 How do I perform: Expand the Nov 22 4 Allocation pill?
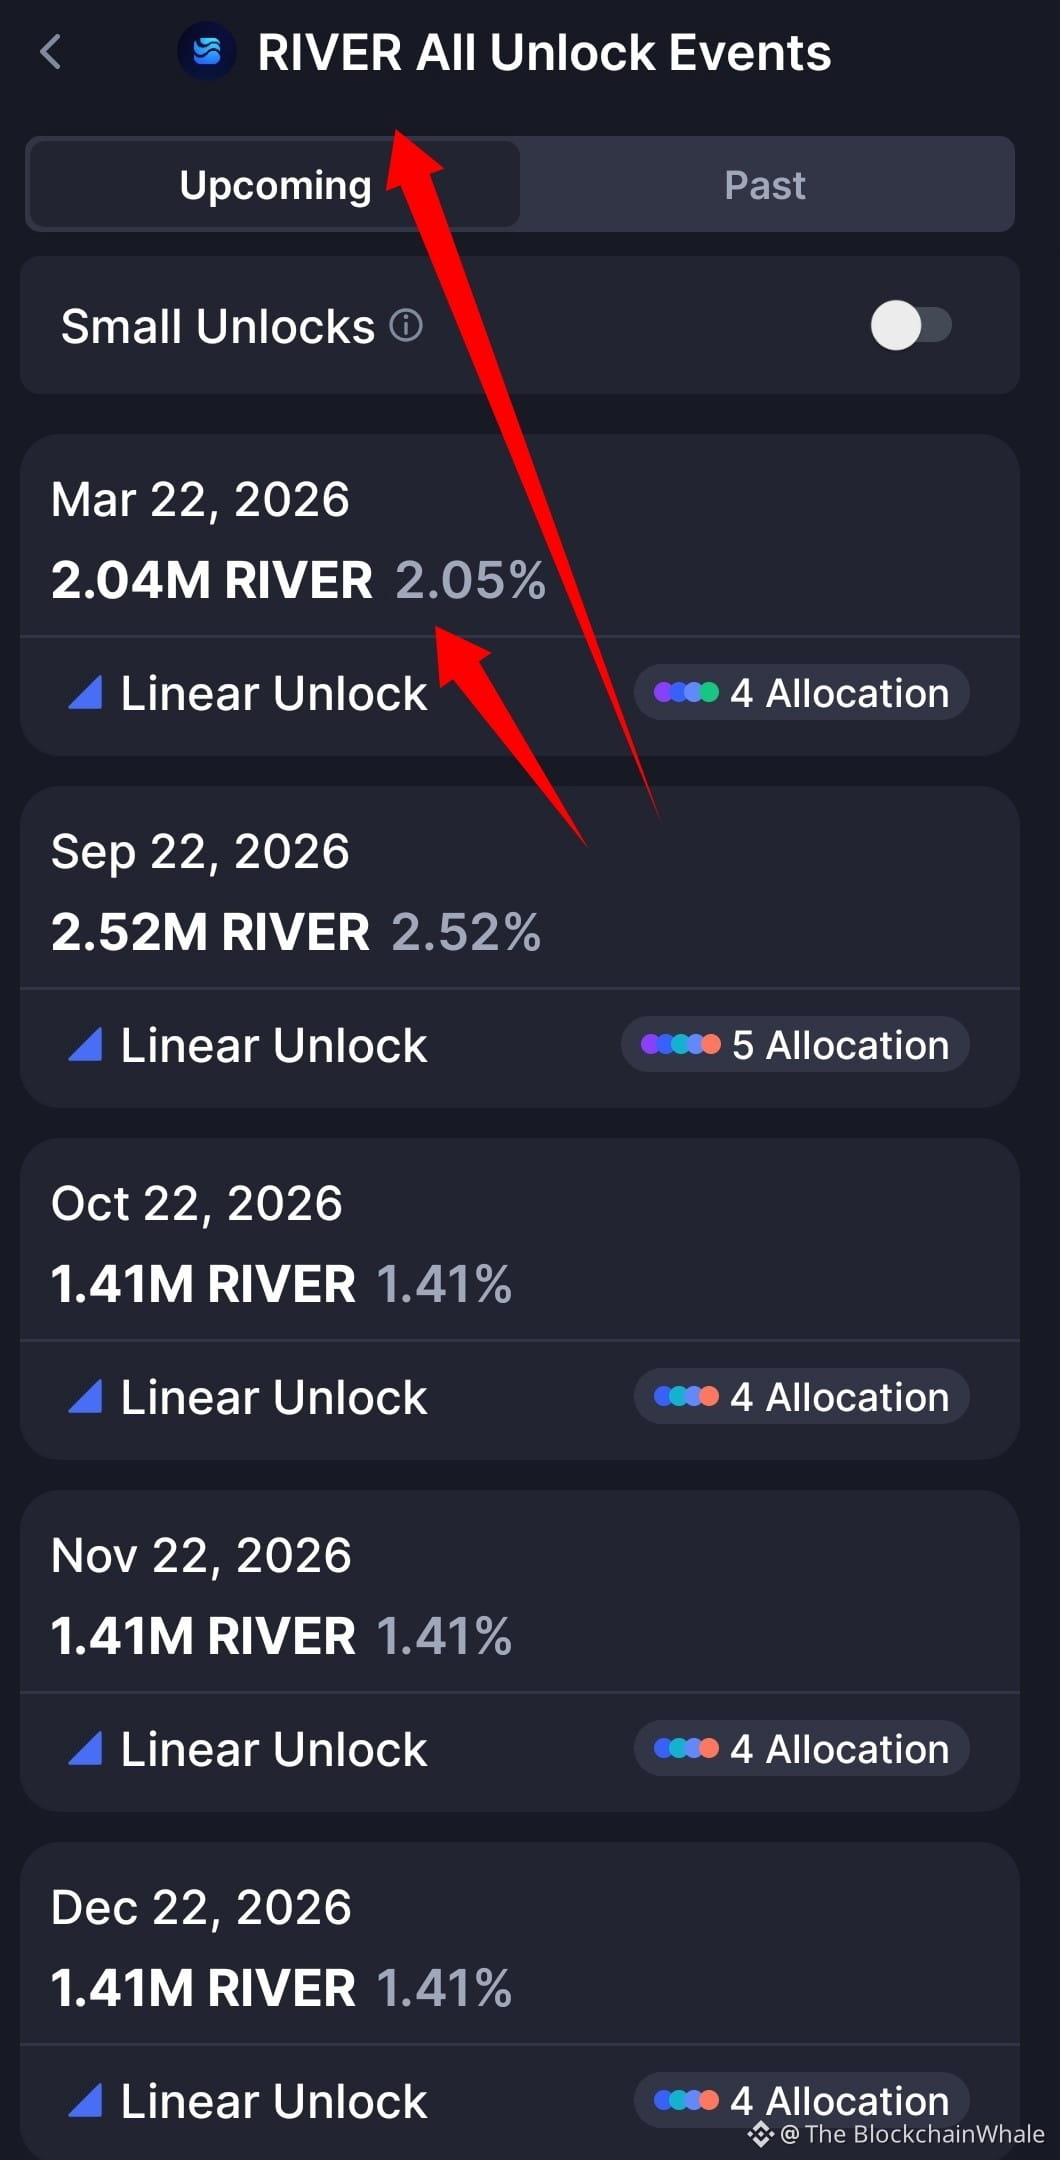[801, 1748]
